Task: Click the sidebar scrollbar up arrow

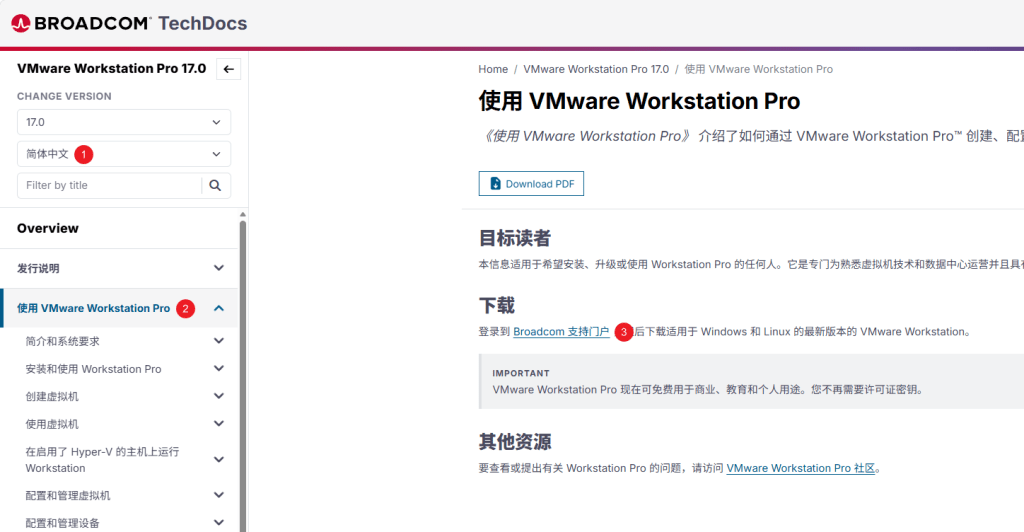Action: [x=243, y=214]
